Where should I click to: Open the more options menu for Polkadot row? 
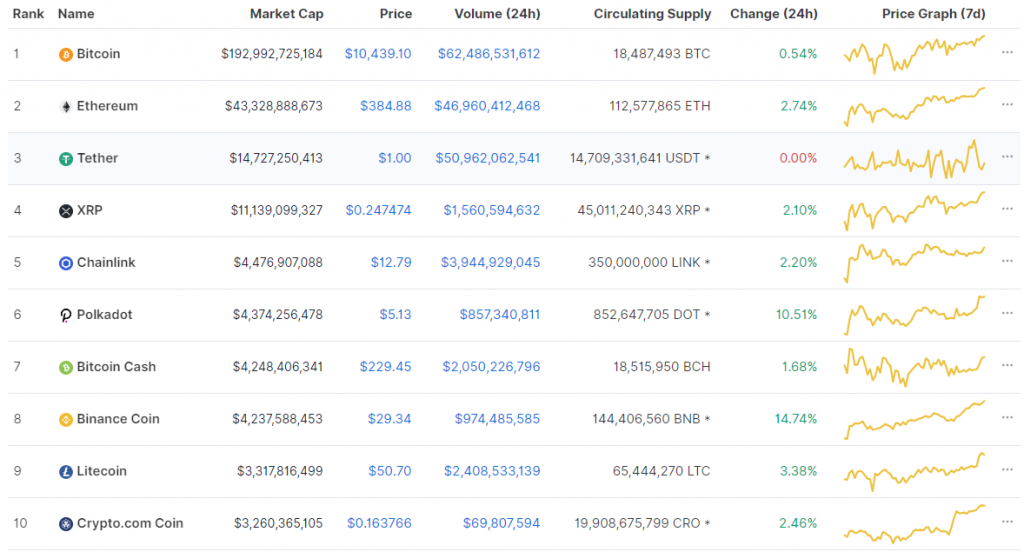[1007, 314]
